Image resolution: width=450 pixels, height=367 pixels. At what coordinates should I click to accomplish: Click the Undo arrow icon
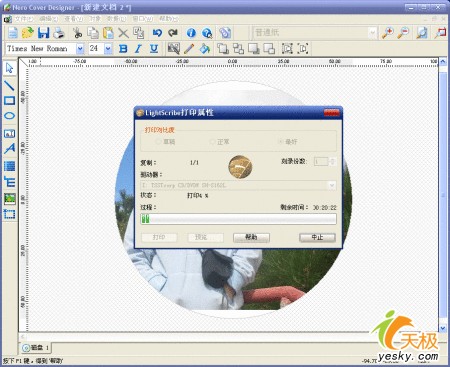coord(157,33)
